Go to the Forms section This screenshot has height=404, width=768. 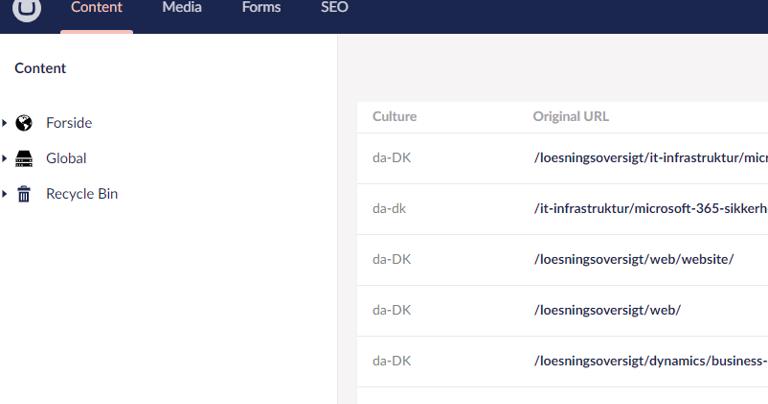pyautogui.click(x=261, y=8)
